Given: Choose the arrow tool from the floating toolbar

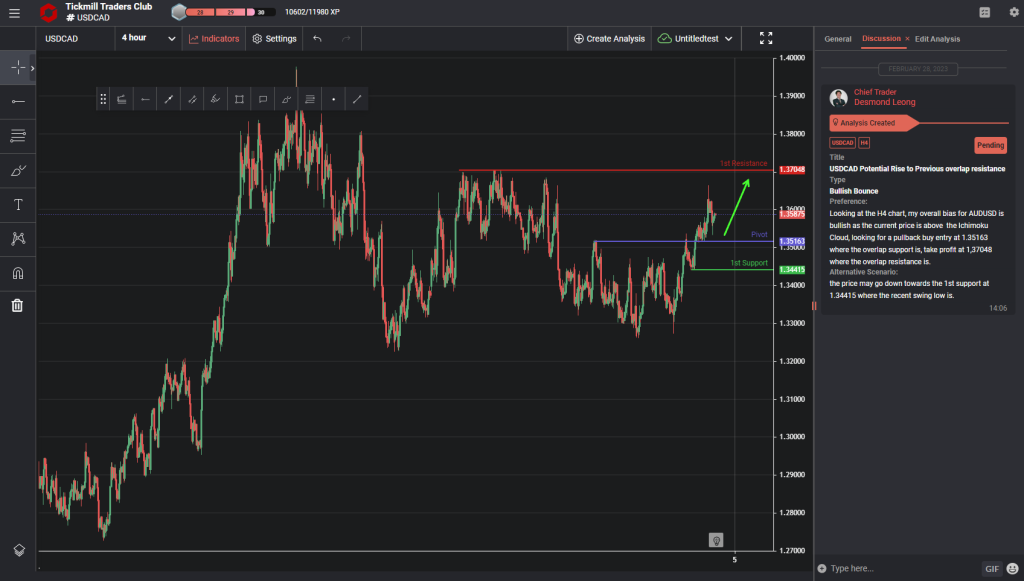Looking at the screenshot, I should (x=145, y=98).
